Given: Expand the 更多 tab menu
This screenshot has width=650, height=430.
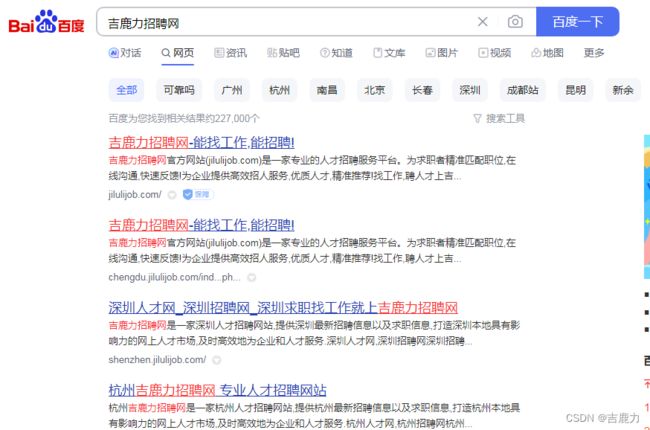Looking at the screenshot, I should click(594, 53).
